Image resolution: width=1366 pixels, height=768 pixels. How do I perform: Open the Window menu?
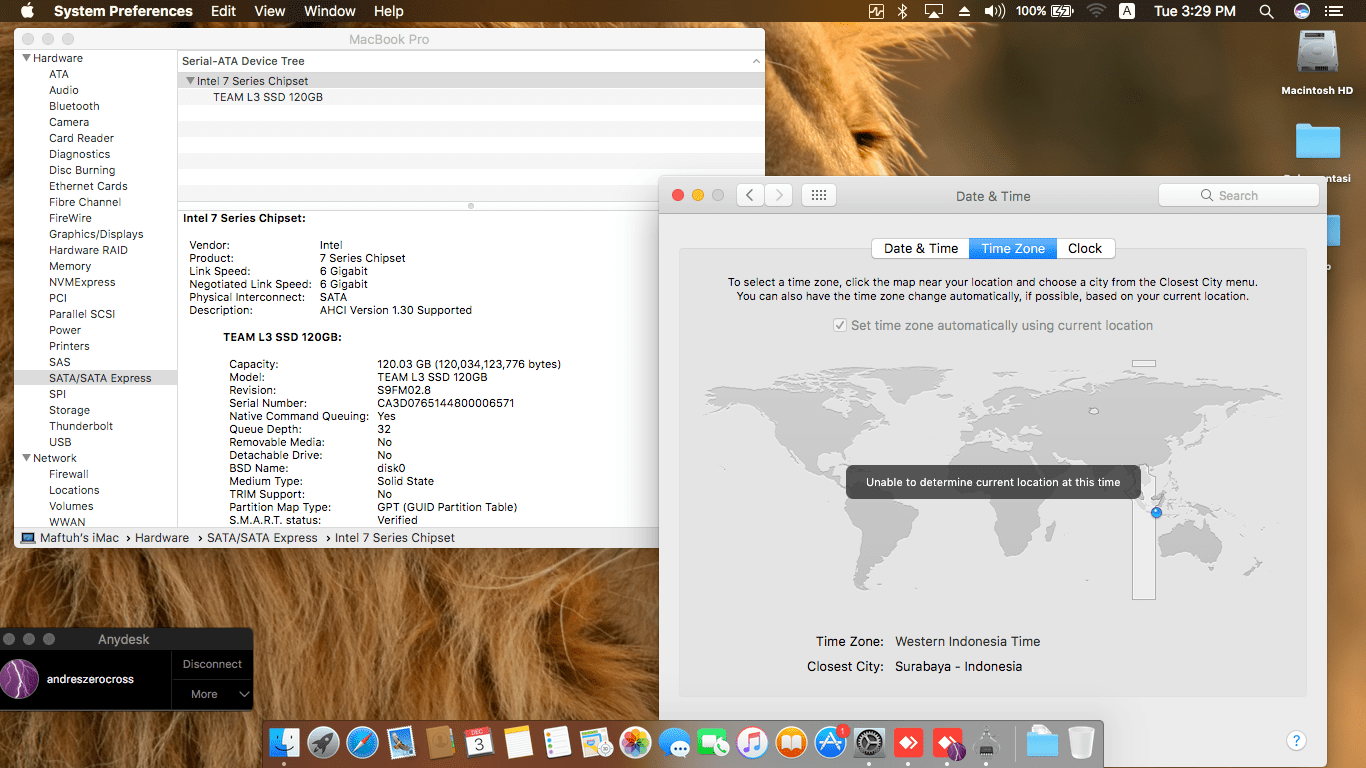pos(329,11)
